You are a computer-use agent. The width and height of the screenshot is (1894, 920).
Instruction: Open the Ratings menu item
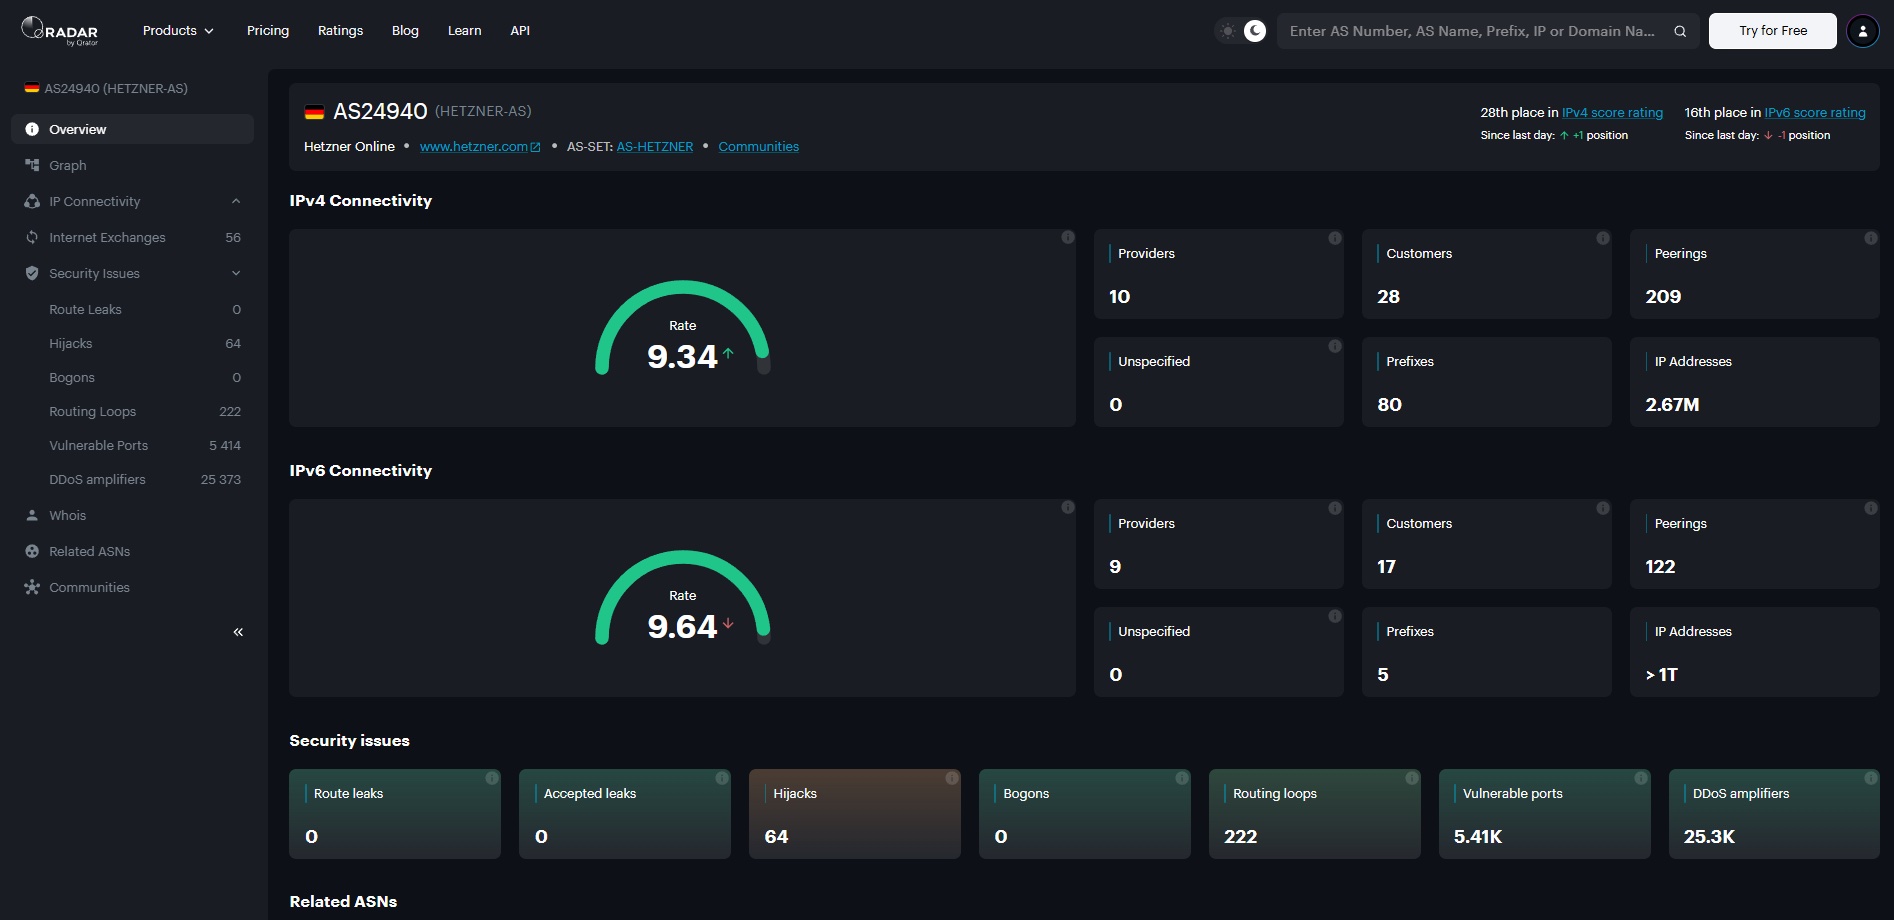(340, 31)
